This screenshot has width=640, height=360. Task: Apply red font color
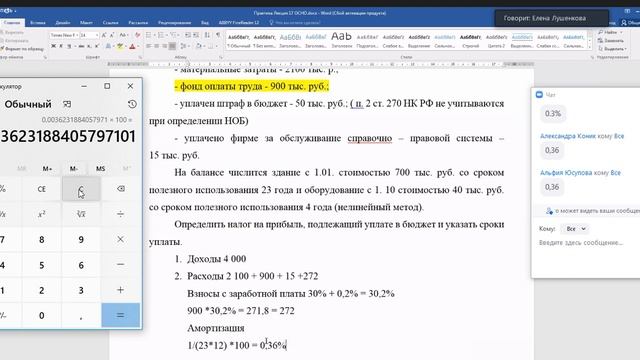[132, 46]
